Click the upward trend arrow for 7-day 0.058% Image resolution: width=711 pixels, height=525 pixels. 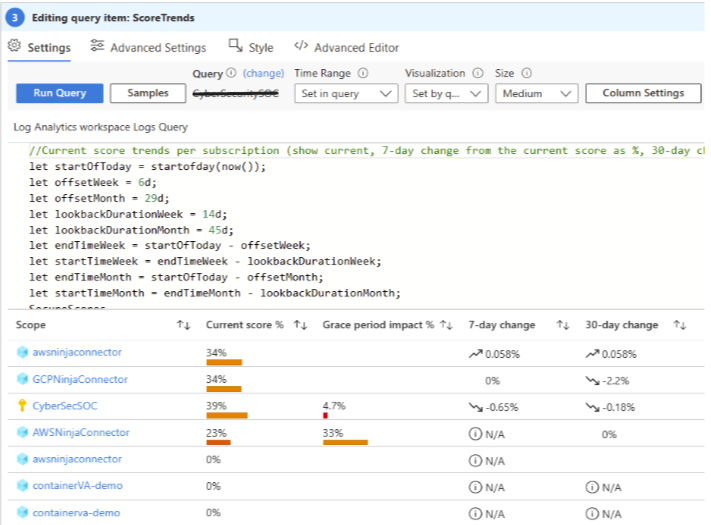476,354
